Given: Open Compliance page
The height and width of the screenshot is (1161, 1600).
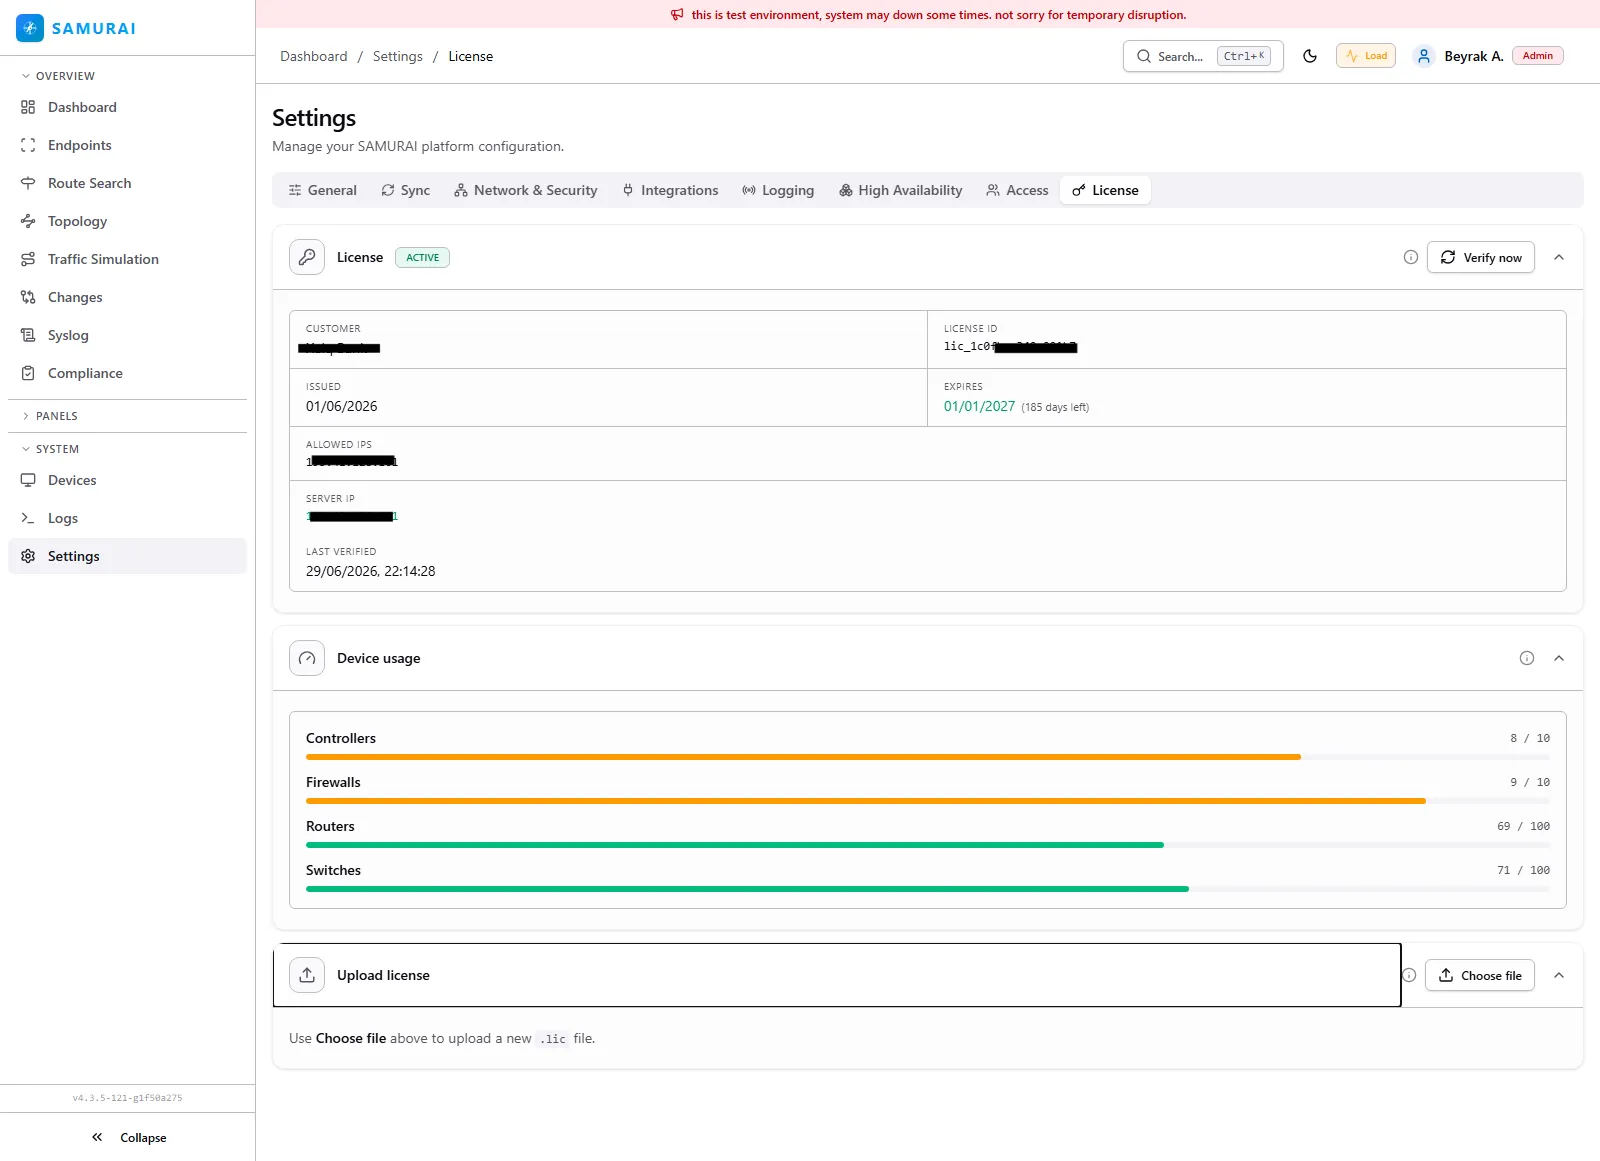Looking at the screenshot, I should [127, 373].
